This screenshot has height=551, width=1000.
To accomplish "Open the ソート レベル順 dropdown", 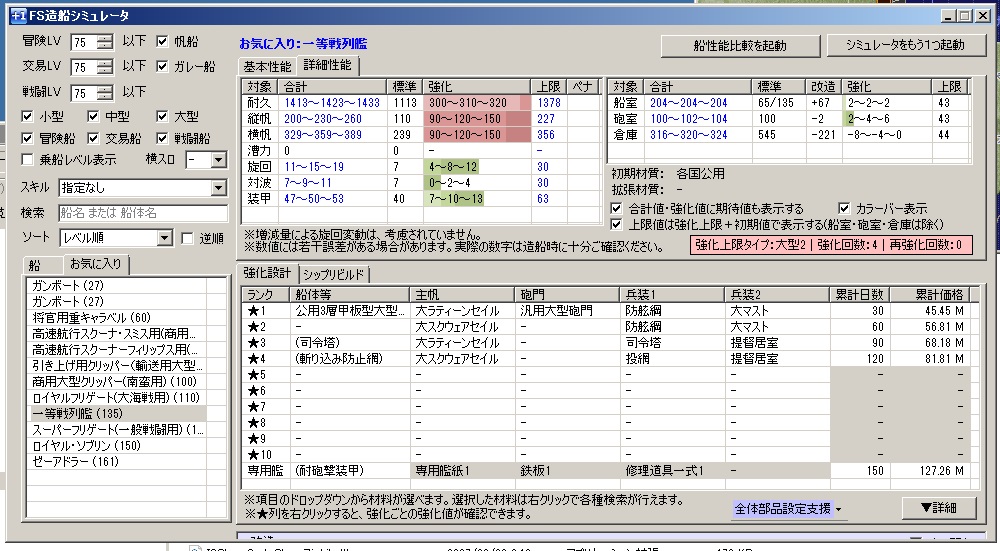I will point(165,239).
